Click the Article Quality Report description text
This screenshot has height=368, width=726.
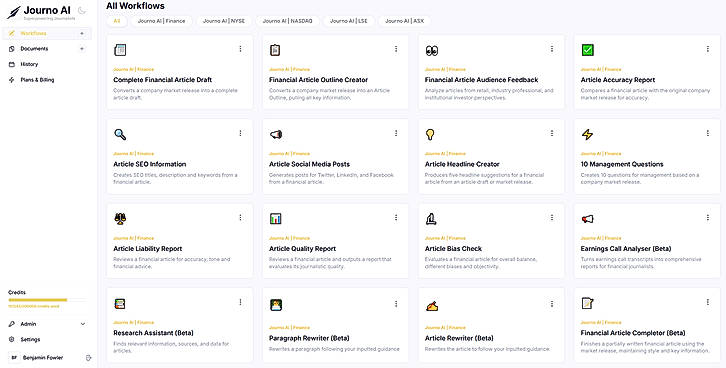(x=330, y=263)
